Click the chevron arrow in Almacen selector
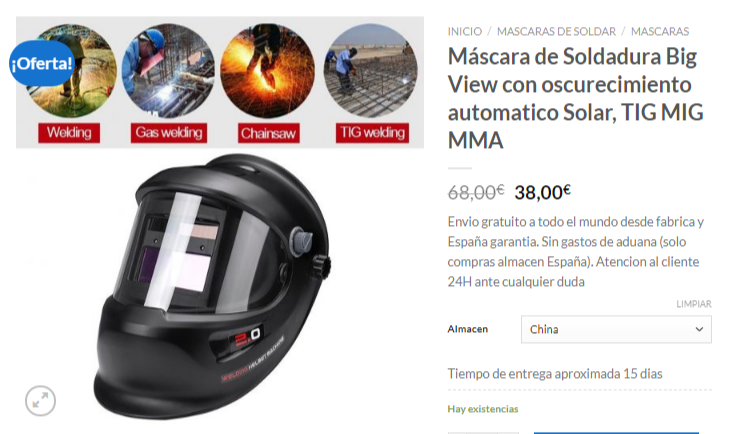Screen dimensions: 750x434 pyautogui.click(x=699, y=329)
